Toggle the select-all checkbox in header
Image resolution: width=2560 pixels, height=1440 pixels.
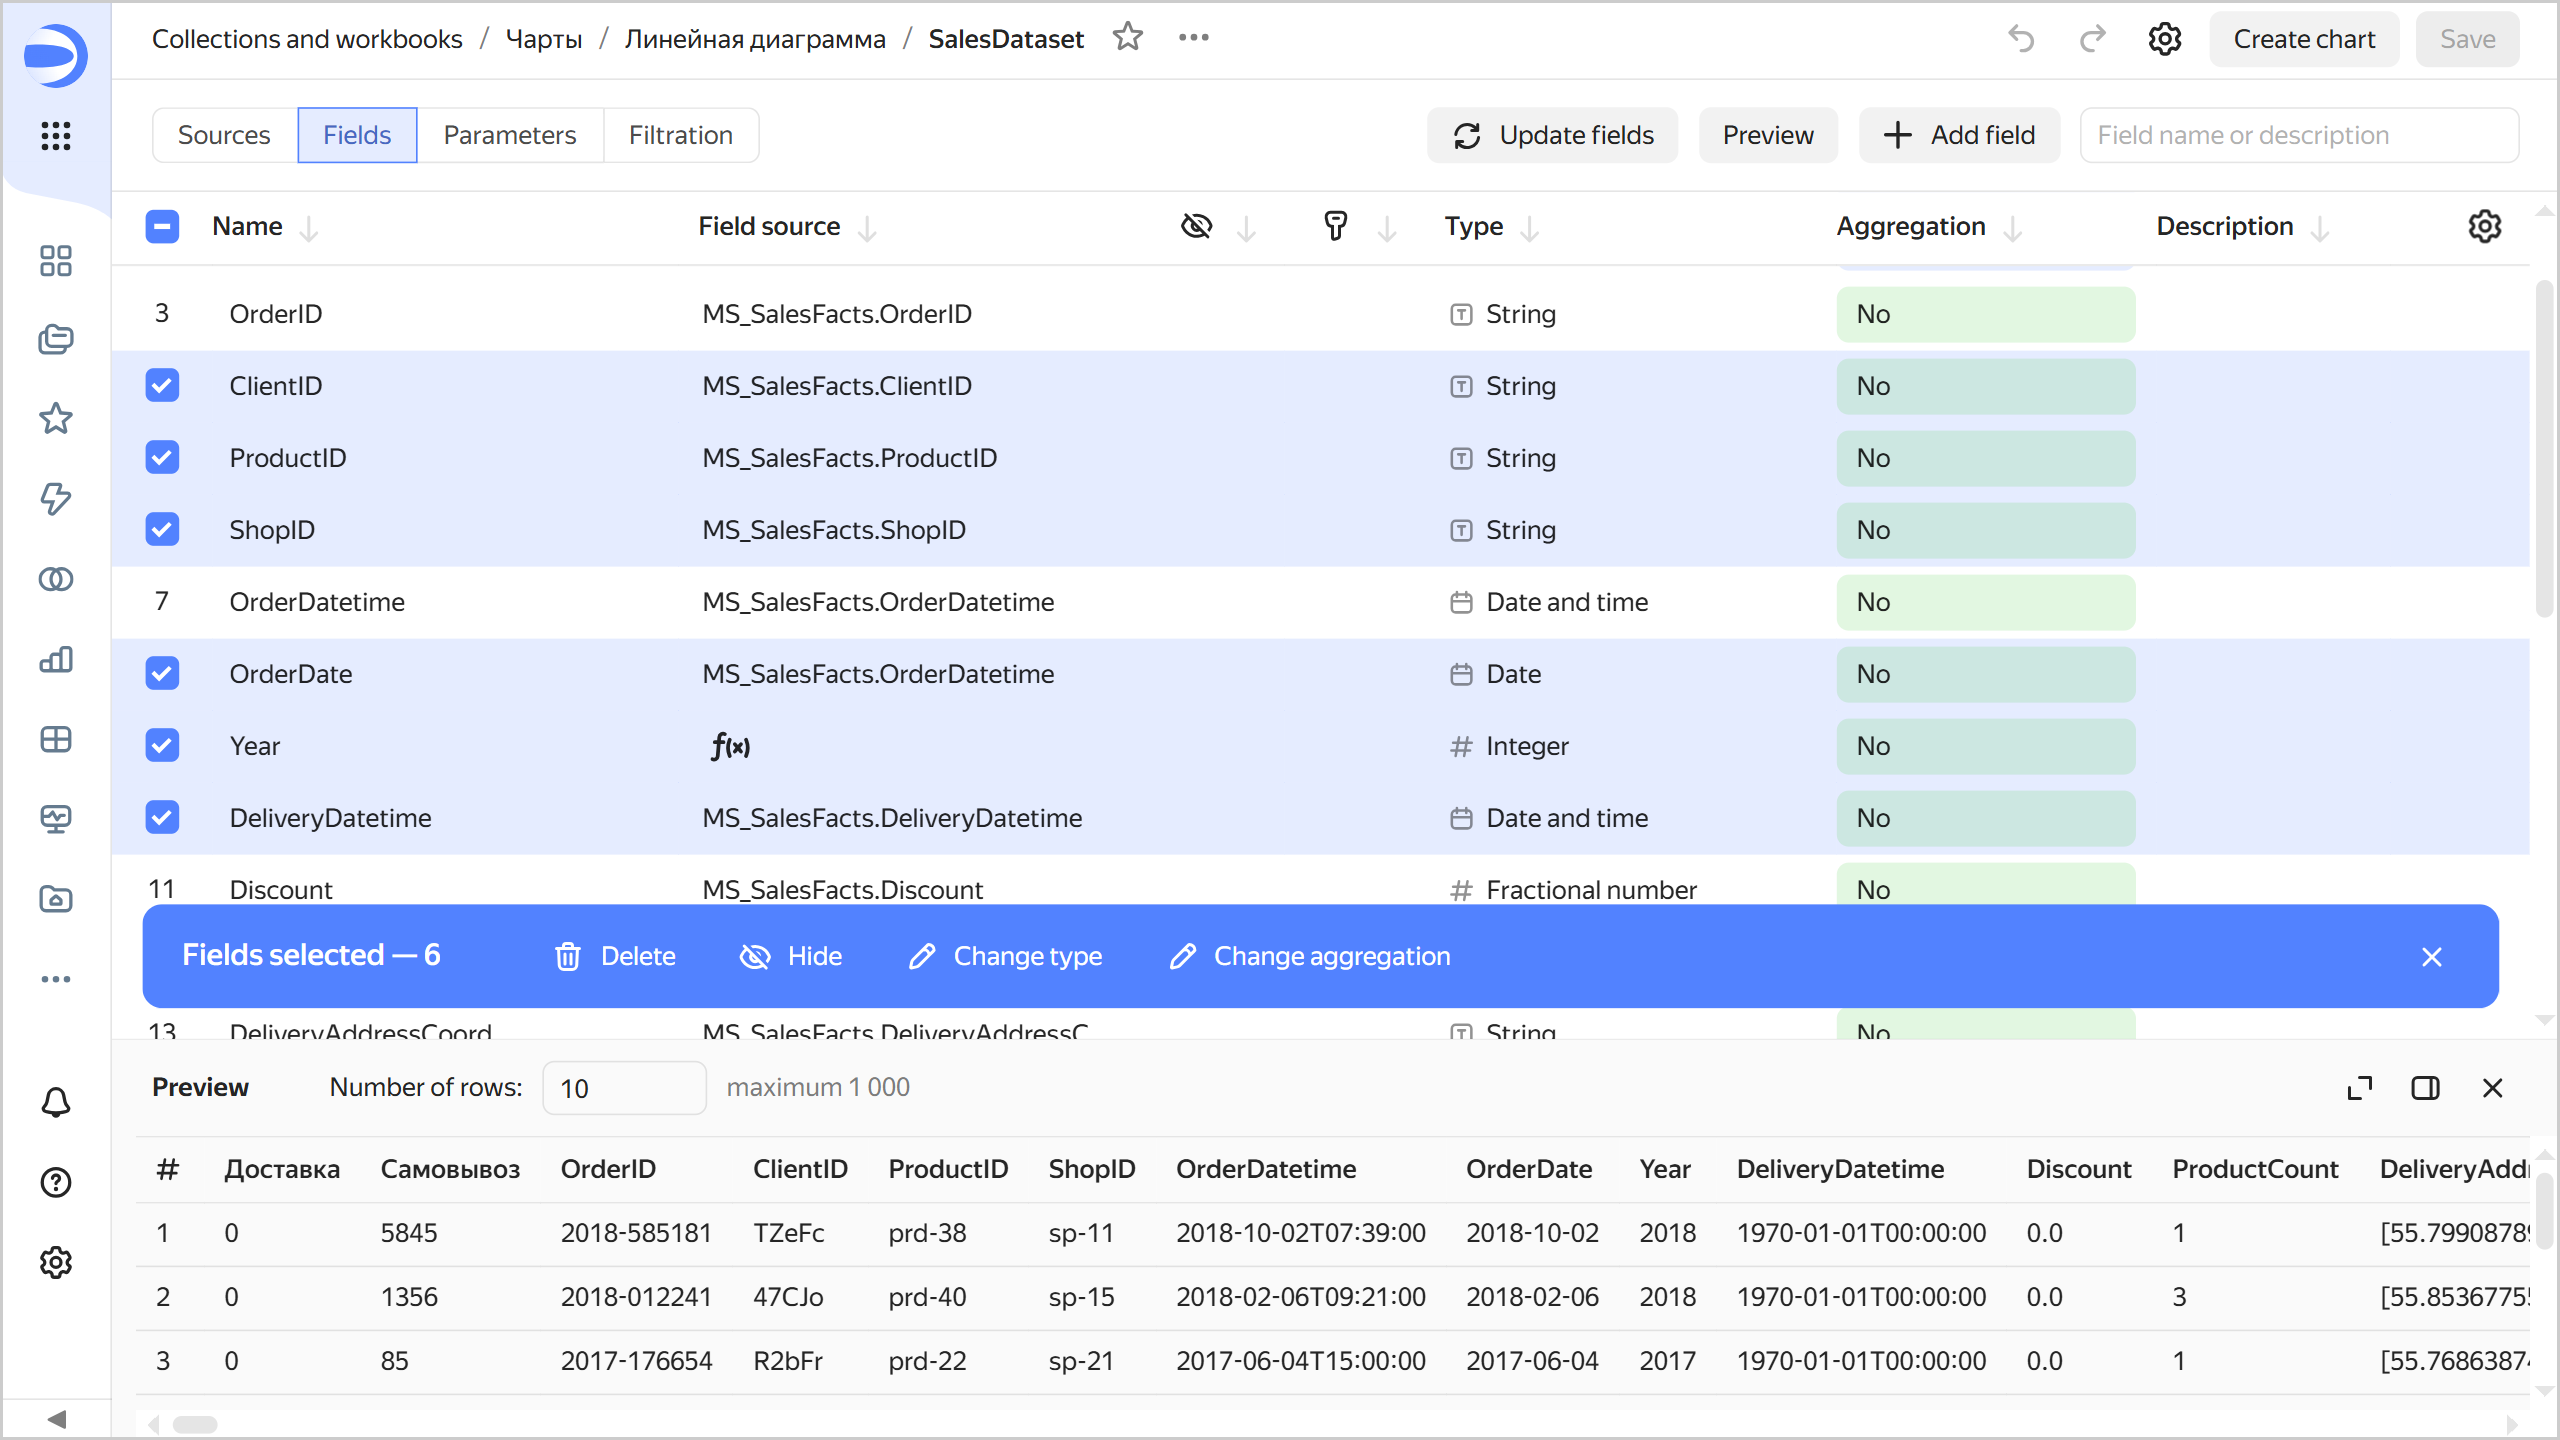point(162,227)
